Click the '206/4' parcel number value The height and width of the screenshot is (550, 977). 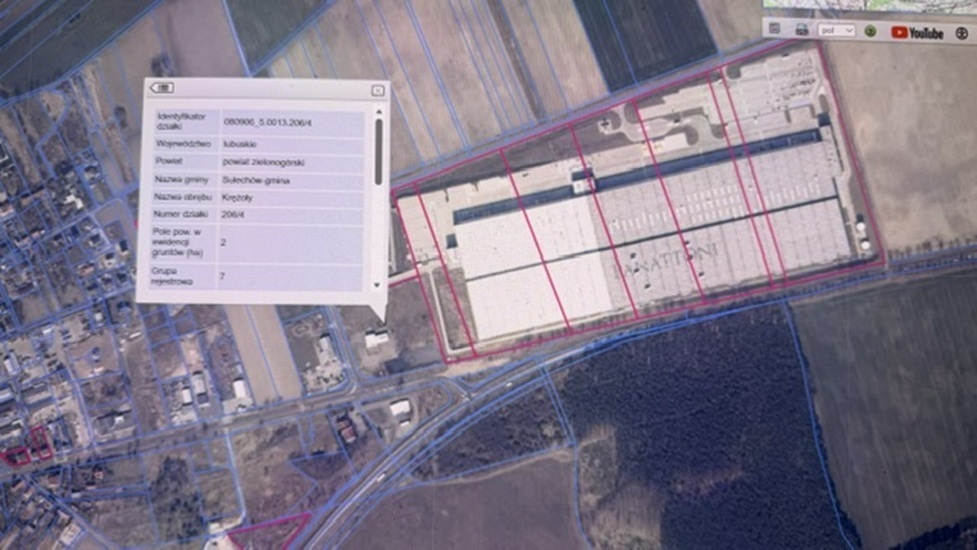232,214
